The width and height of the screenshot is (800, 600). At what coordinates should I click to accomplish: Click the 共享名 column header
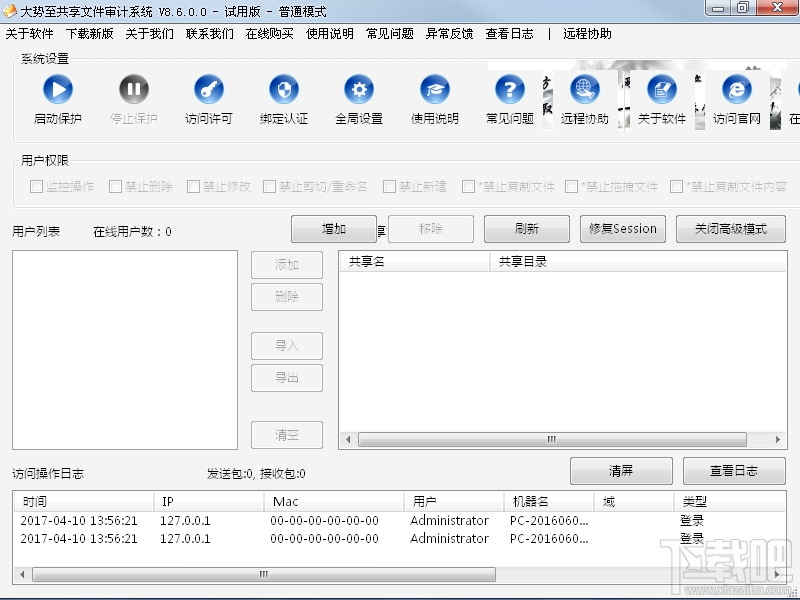[415, 262]
